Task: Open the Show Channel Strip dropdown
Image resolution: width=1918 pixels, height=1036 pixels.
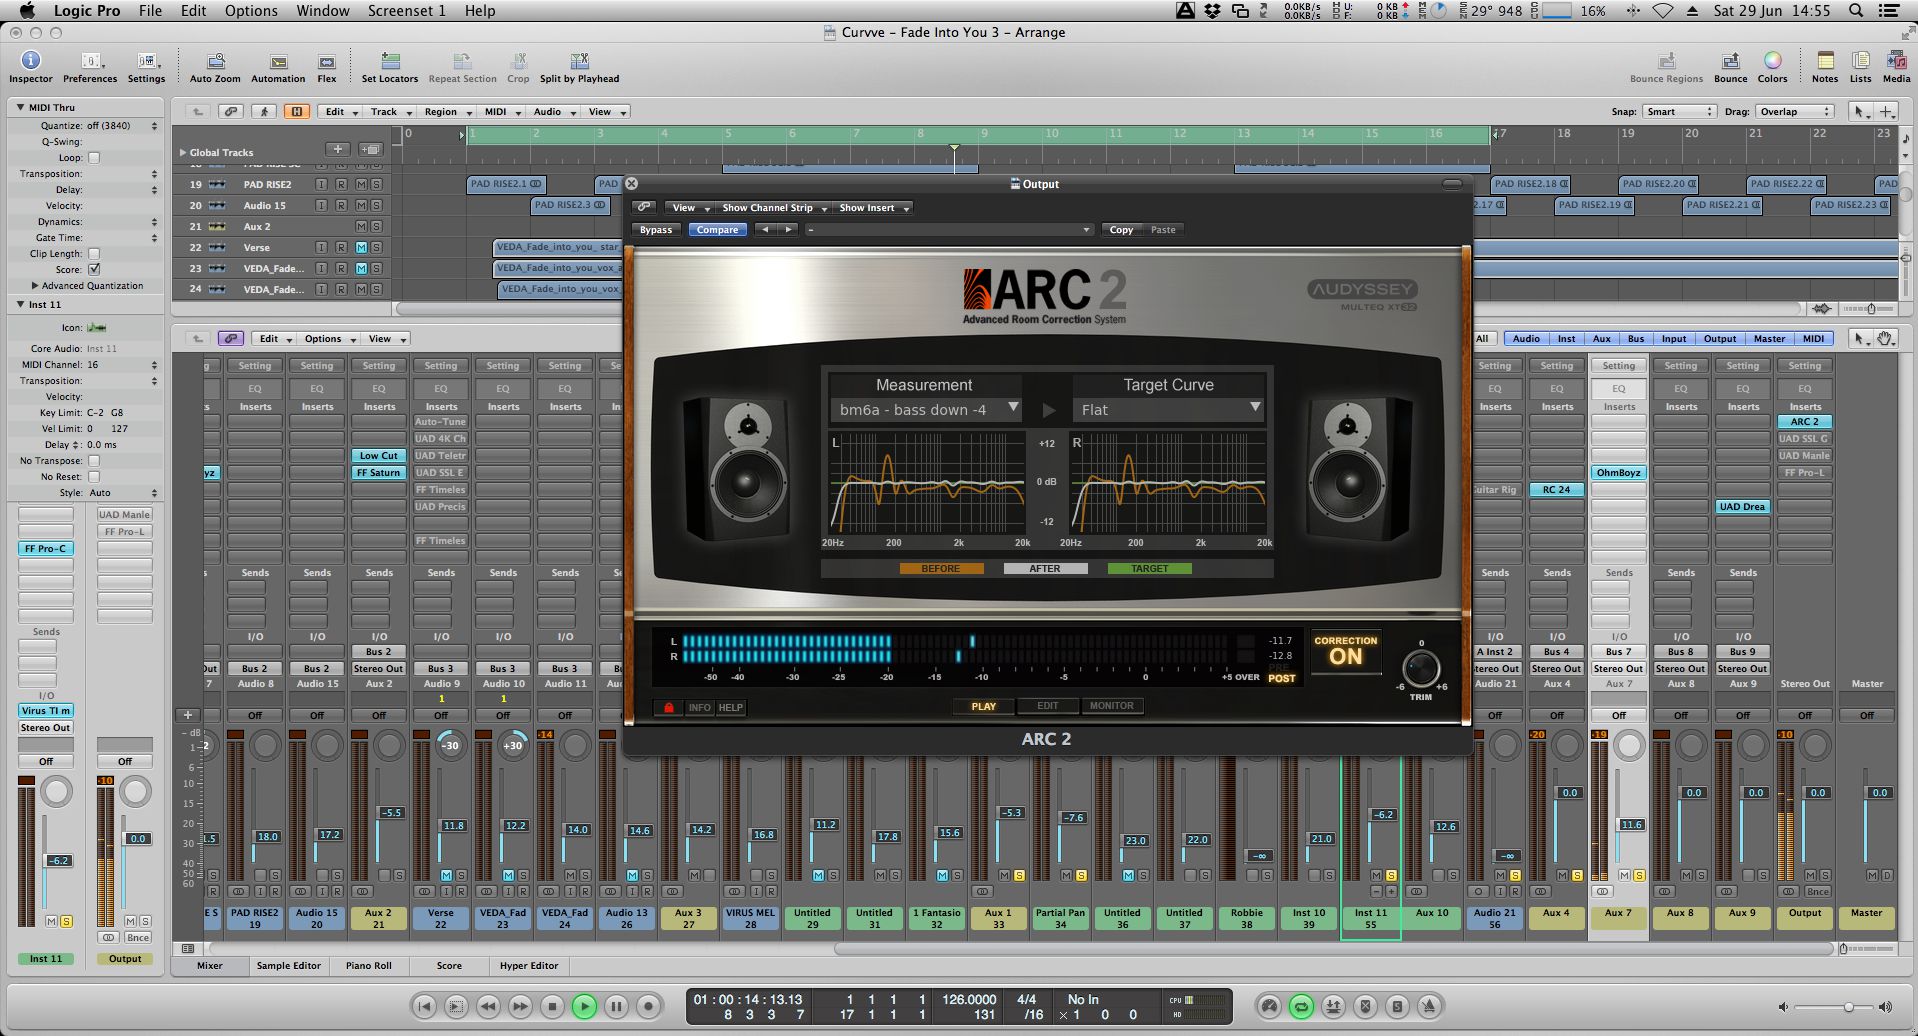Action: click(775, 207)
